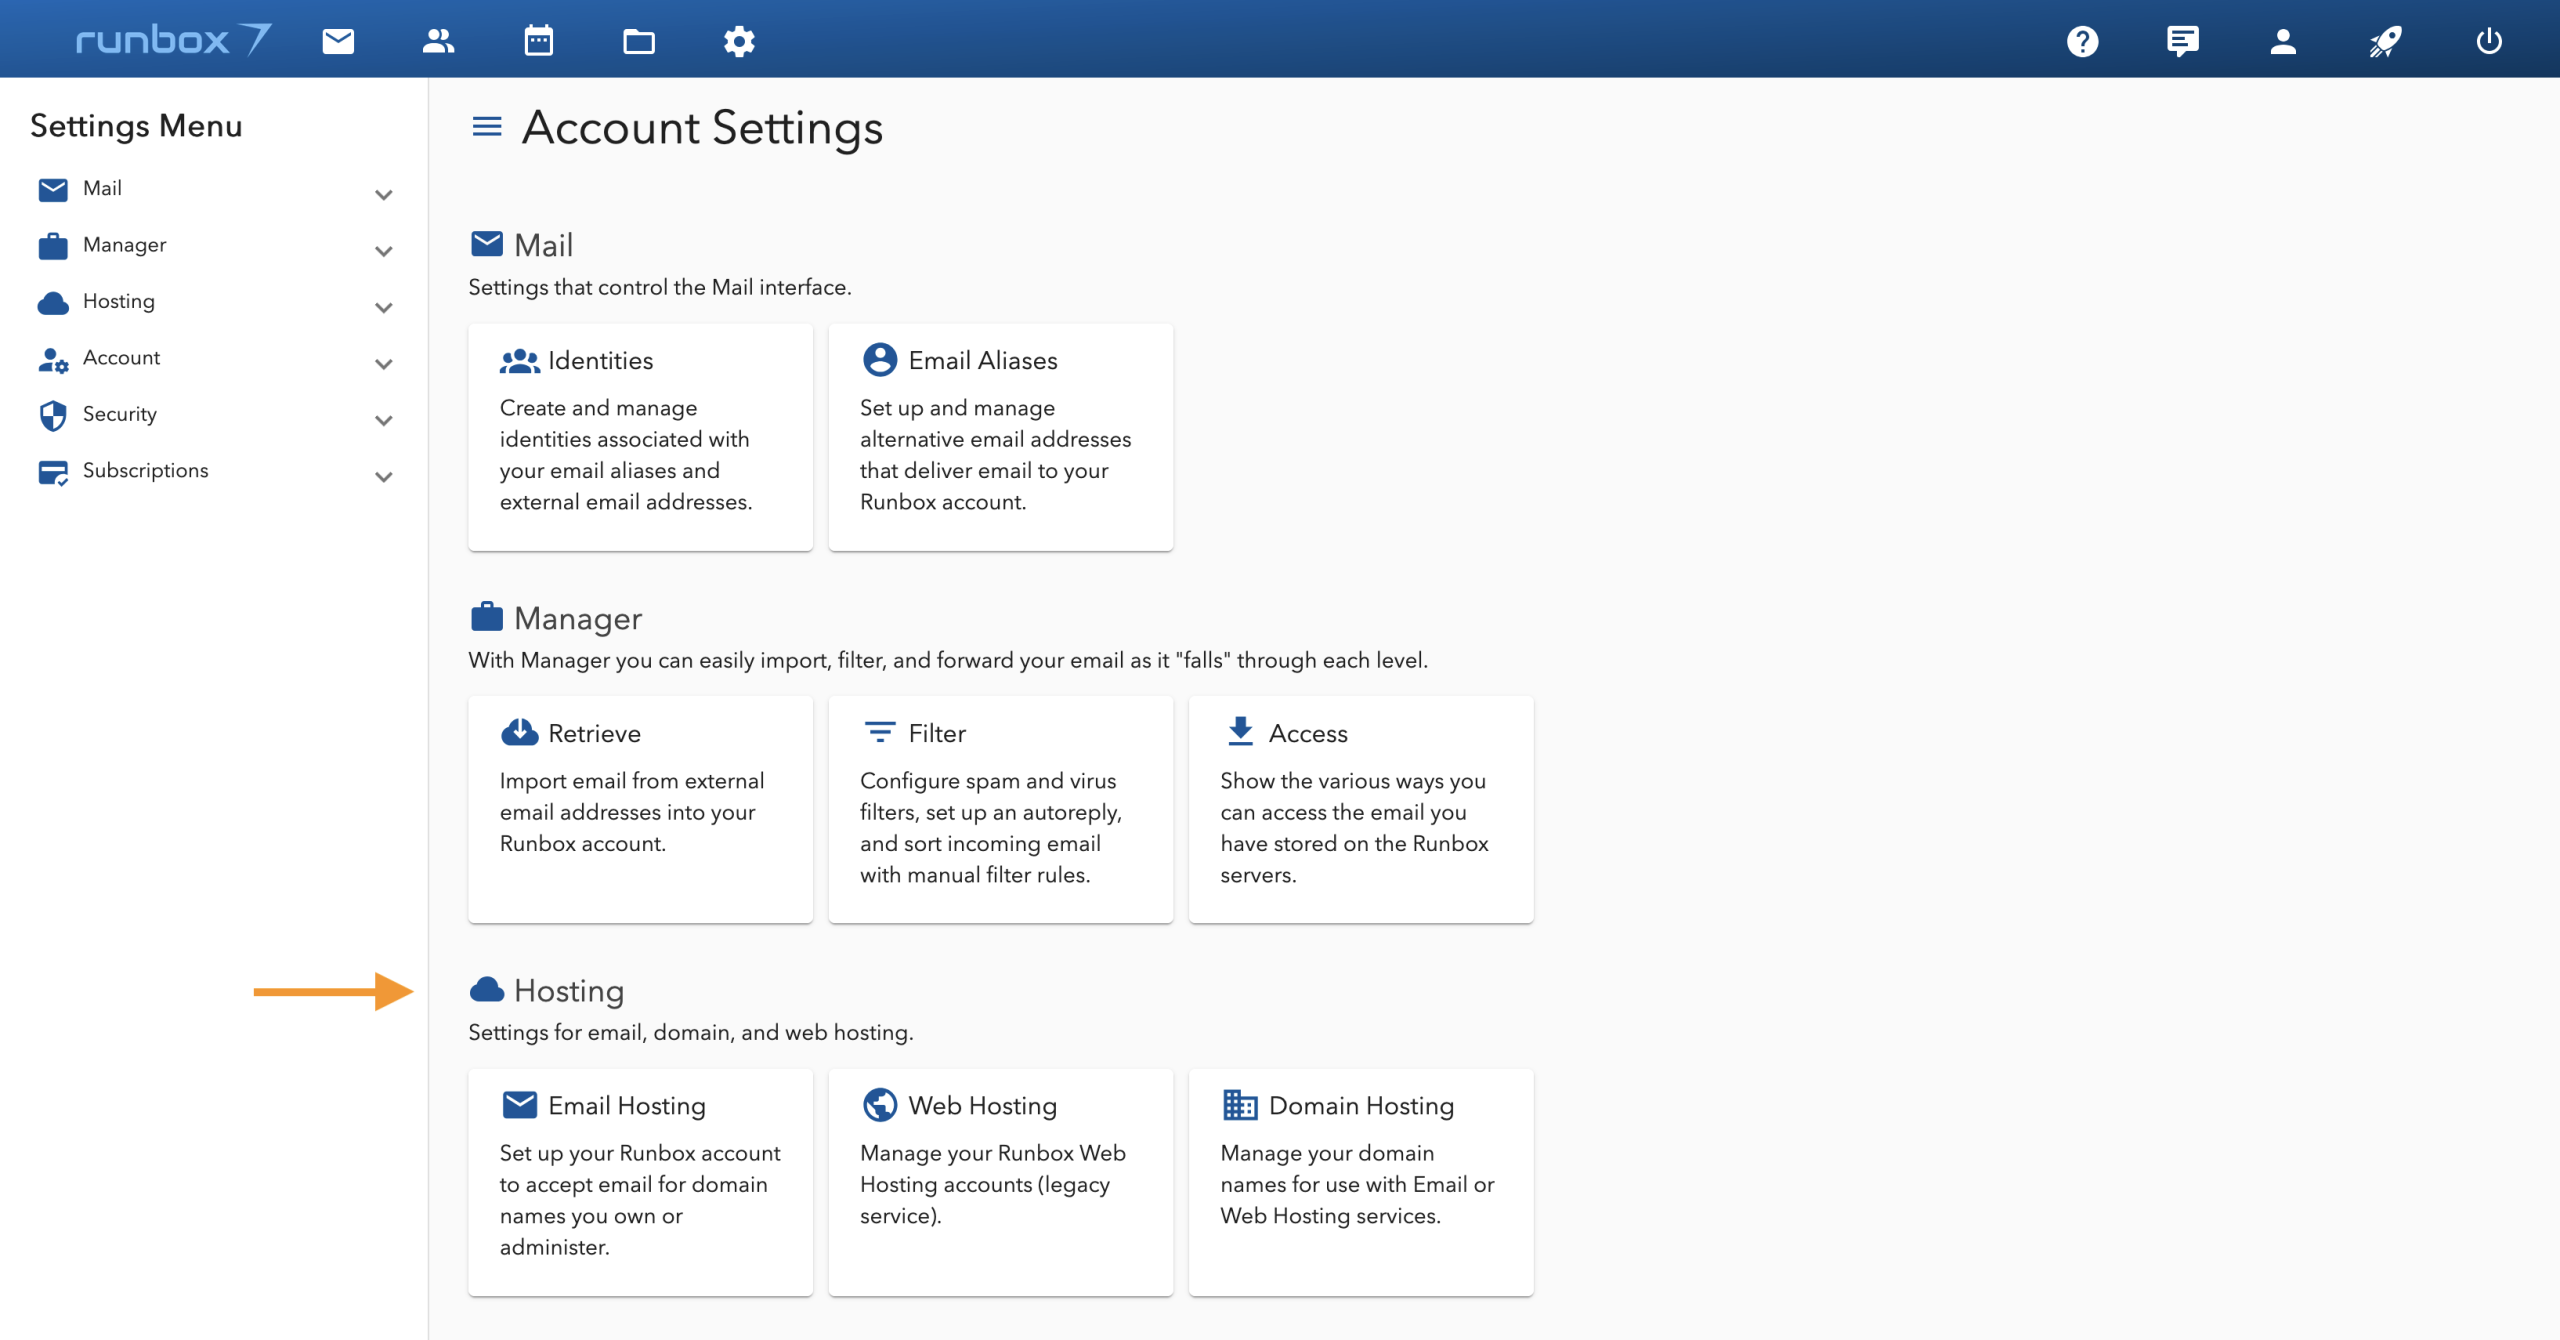Open Files folder icon in top bar
The height and width of the screenshot is (1340, 2560).
tap(639, 41)
